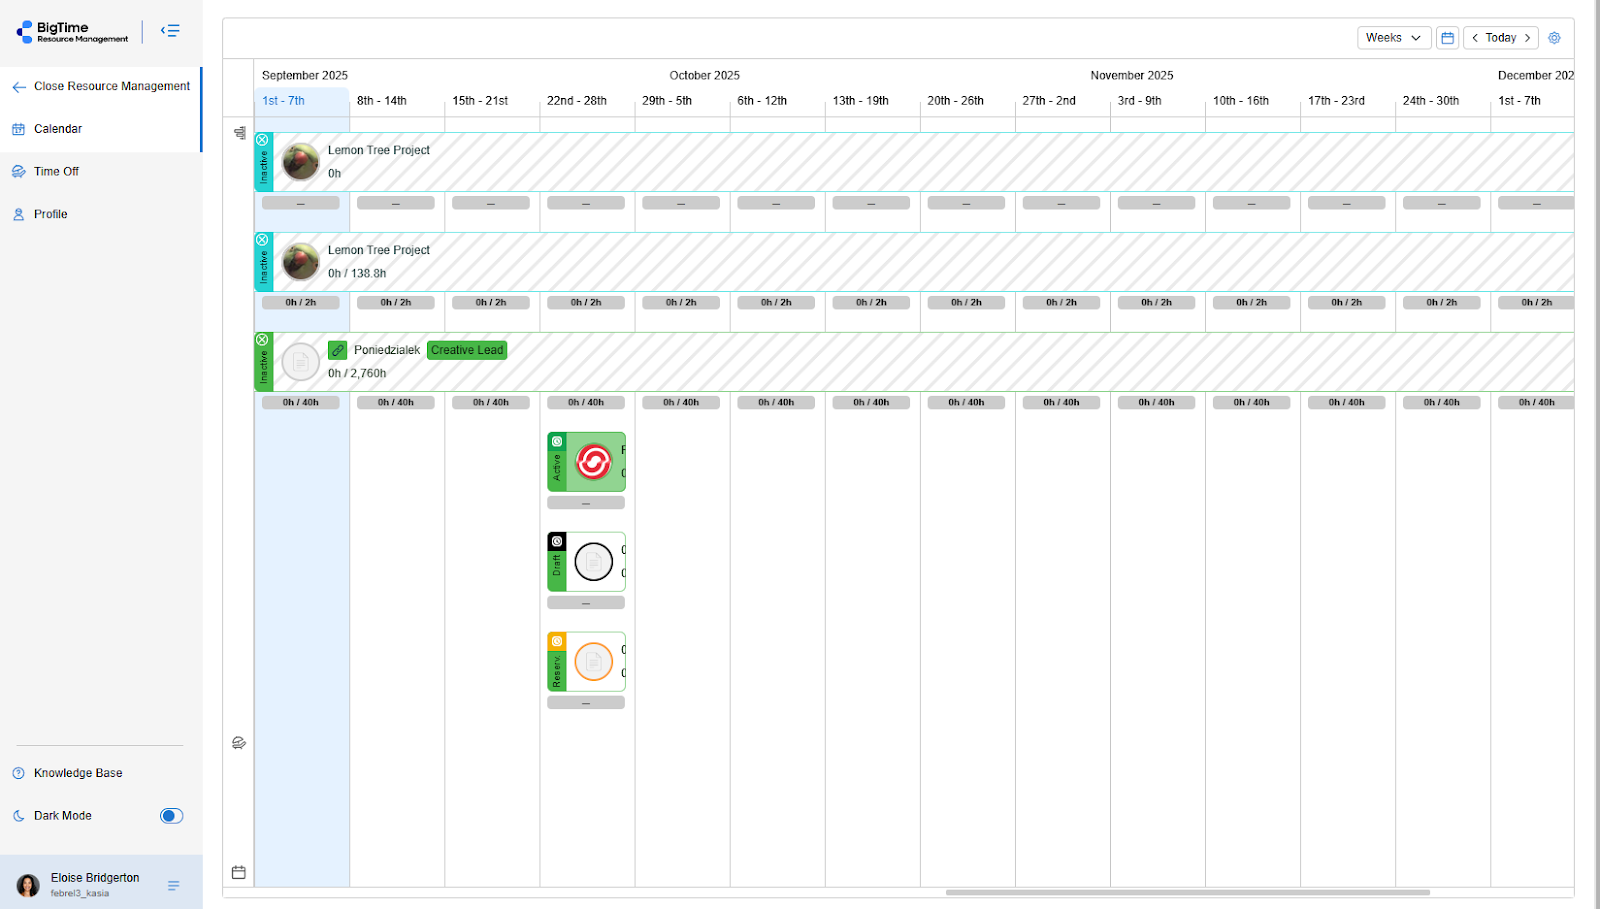
Task: Click Close Resource Management link
Action: pos(111,87)
